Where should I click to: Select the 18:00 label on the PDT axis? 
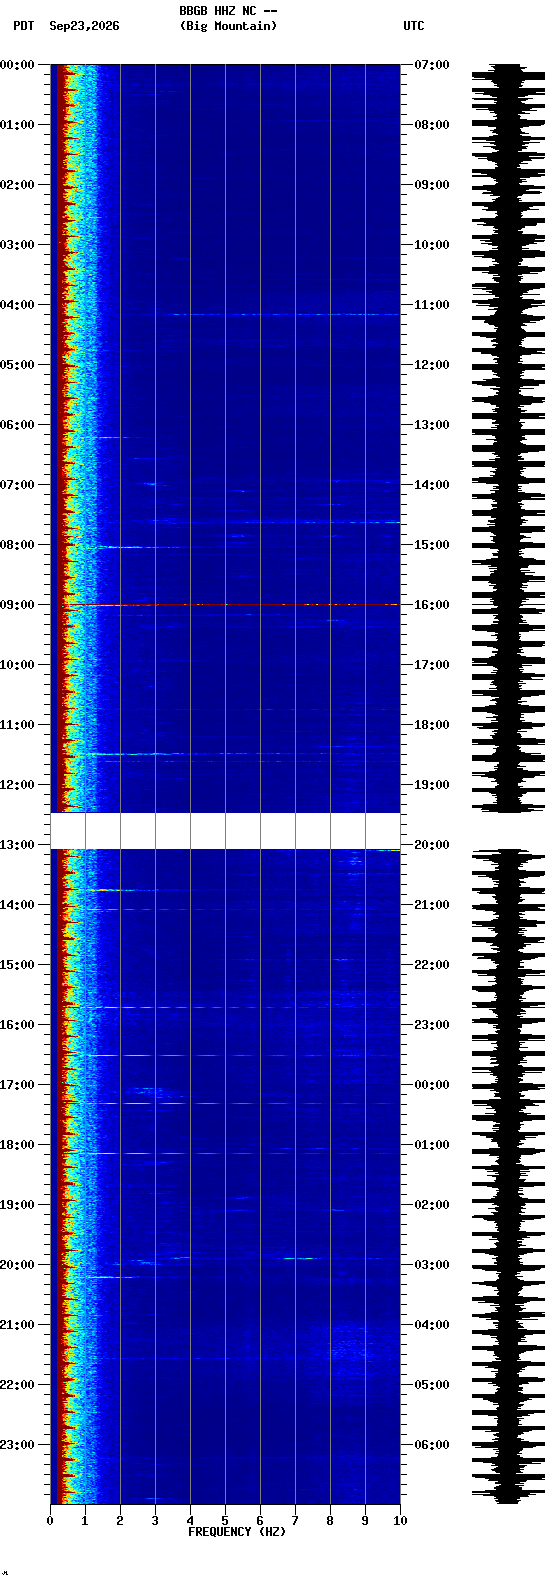[x=18, y=1145]
